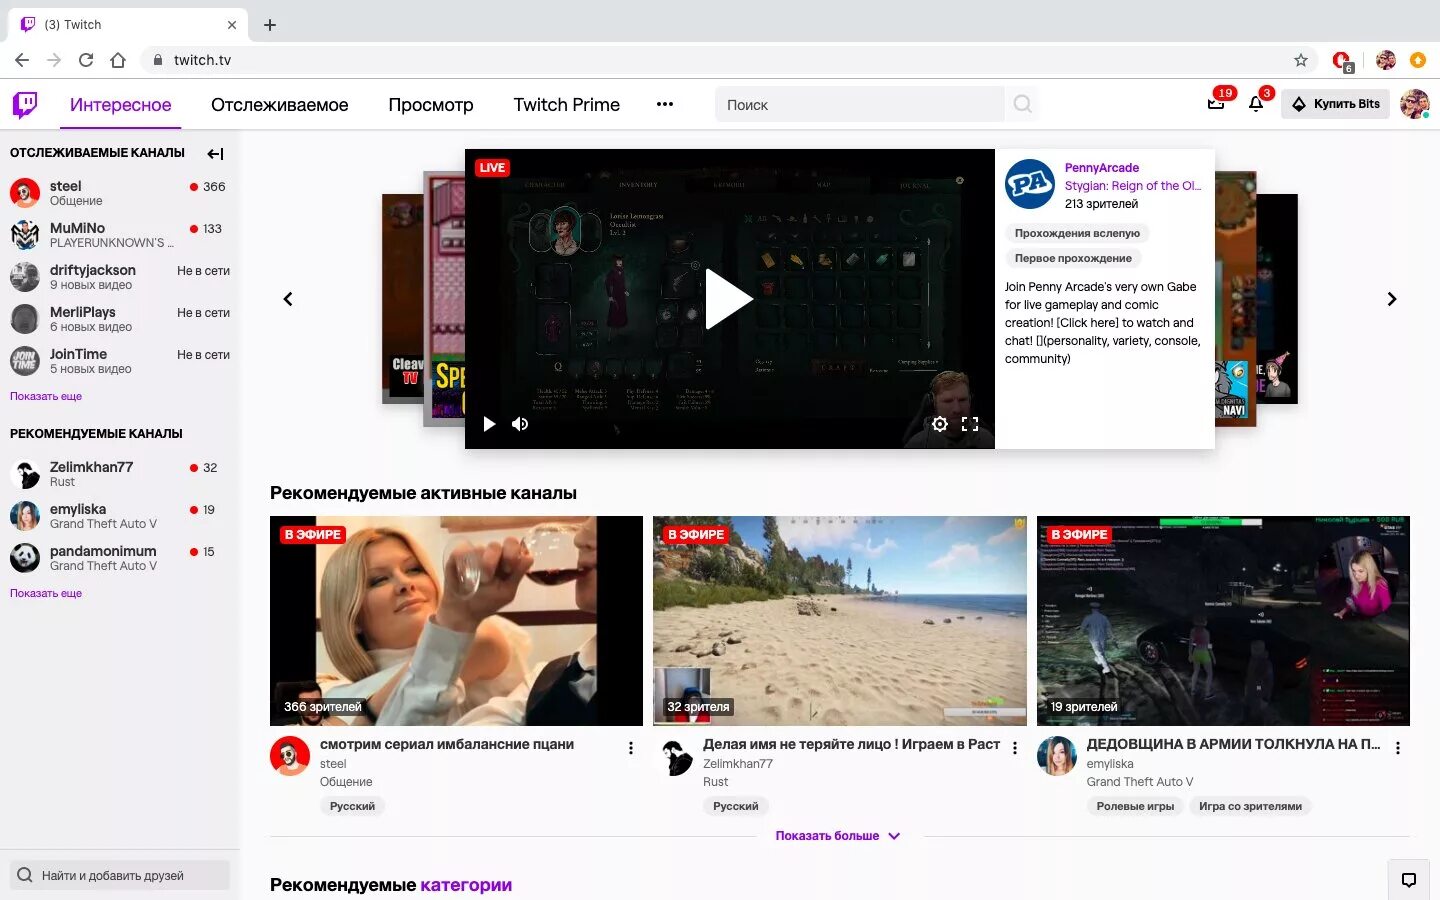Screen dimensions: 1440x900
Task: Enter fullscreen on featured player
Action: tap(970, 424)
